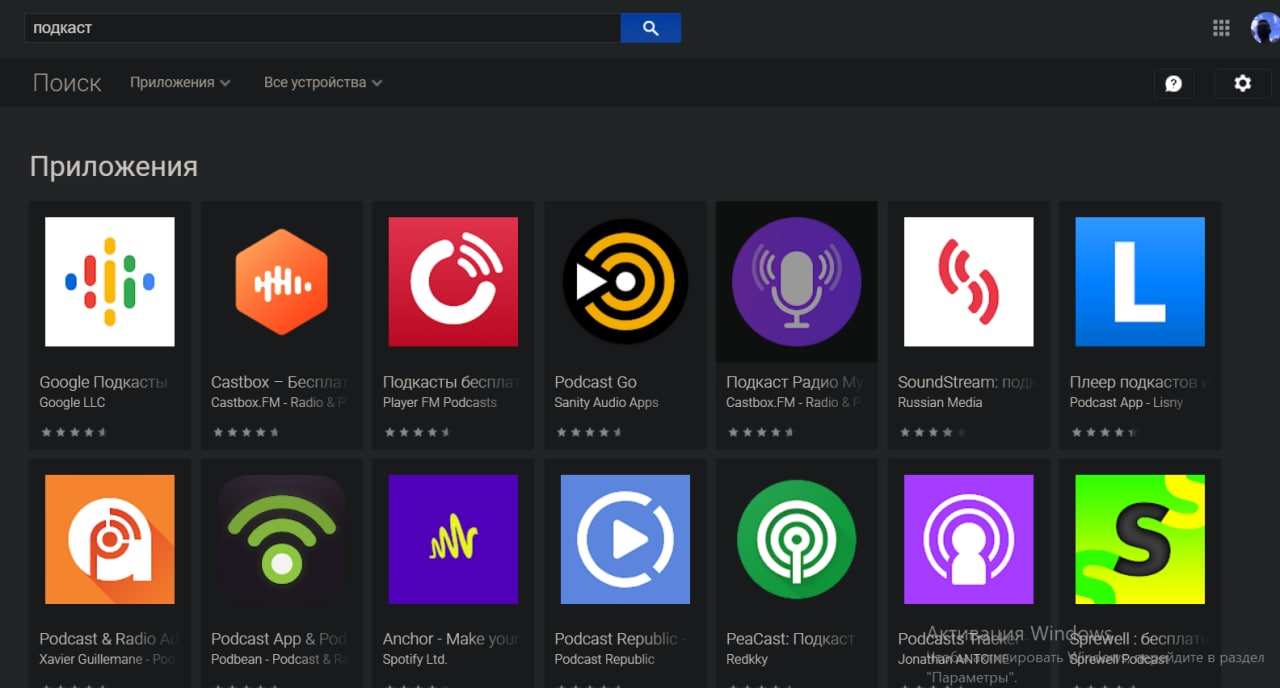The height and width of the screenshot is (688, 1280).
Task: Open the Redkky developer link
Action: point(747,659)
